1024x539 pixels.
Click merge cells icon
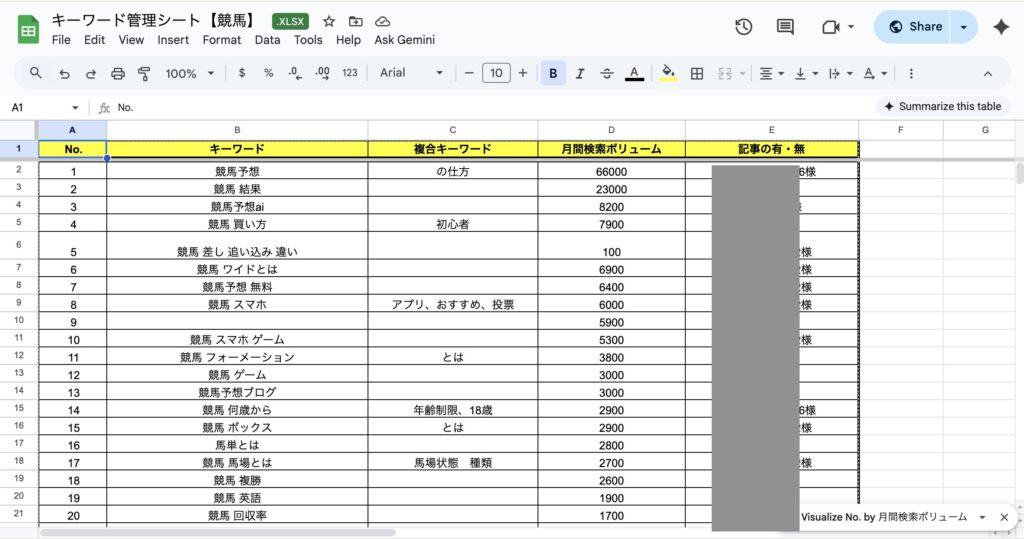click(725, 74)
